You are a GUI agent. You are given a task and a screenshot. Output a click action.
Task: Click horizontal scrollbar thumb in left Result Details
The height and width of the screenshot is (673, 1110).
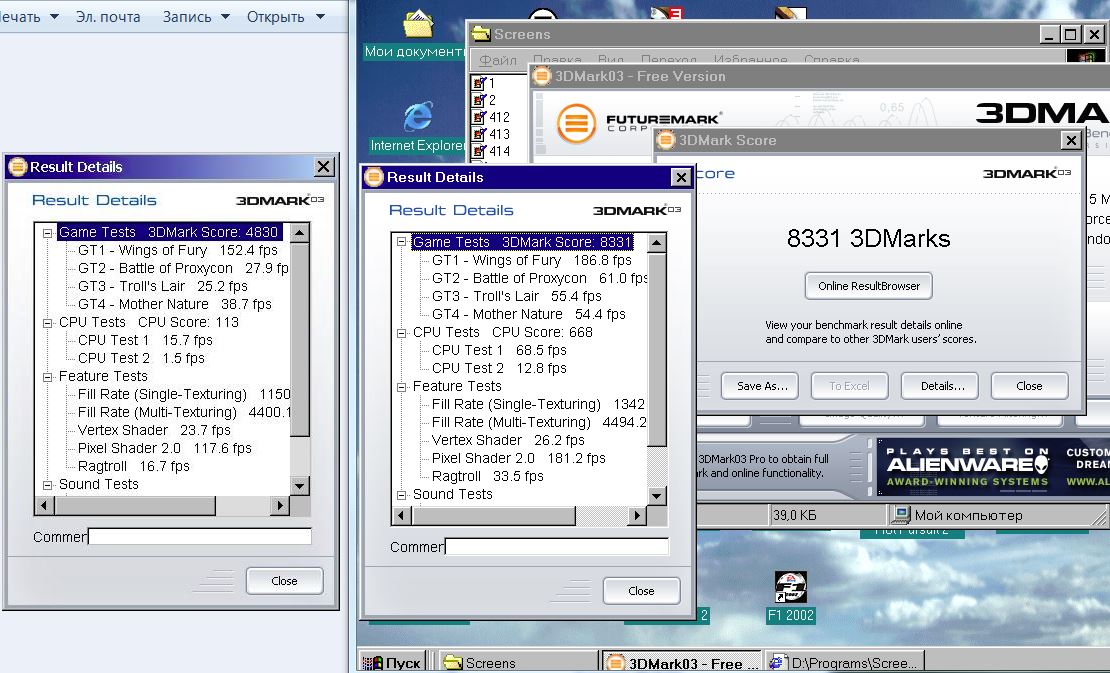135,505
